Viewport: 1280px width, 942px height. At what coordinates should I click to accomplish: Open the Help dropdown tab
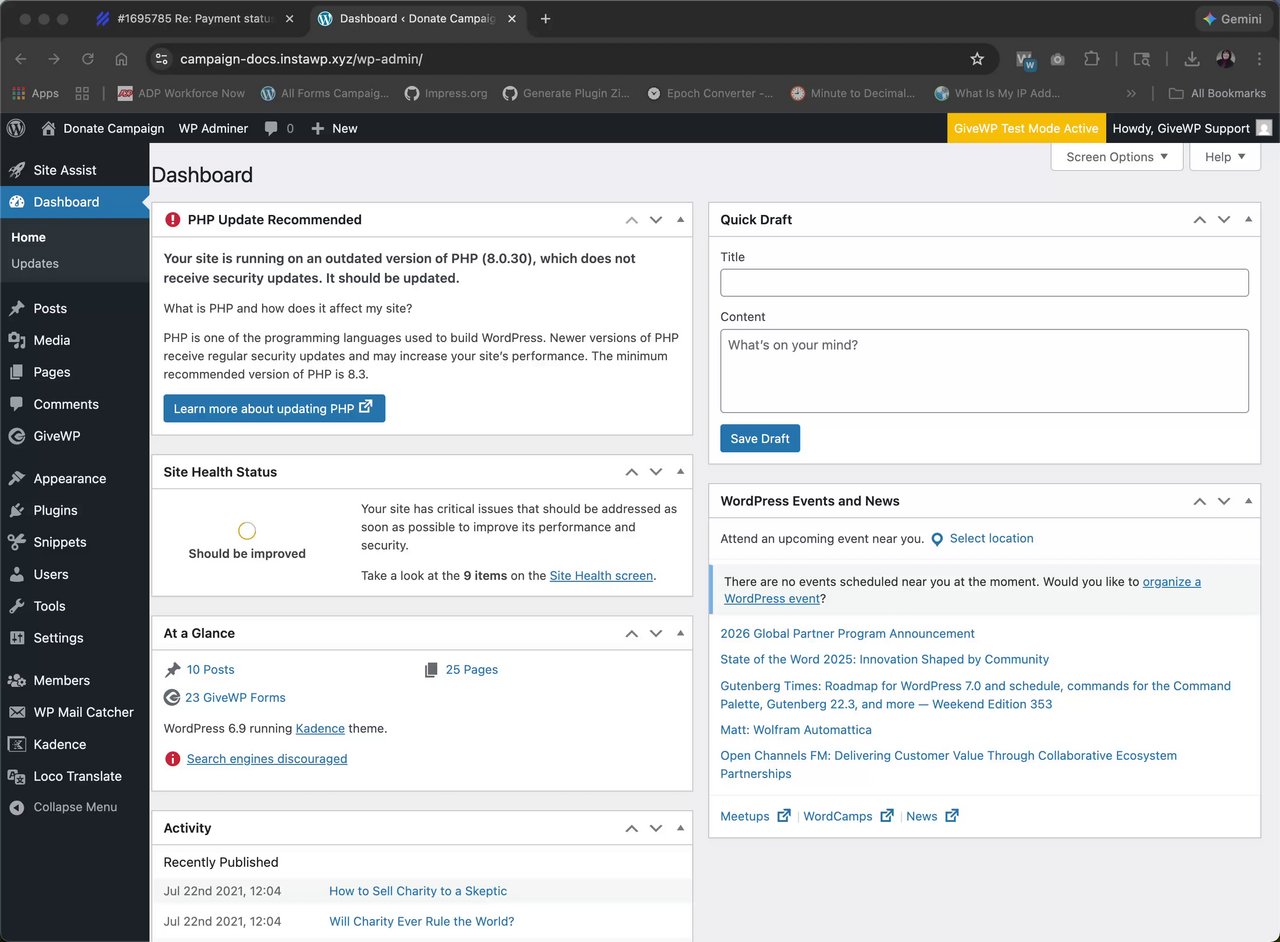click(1225, 157)
